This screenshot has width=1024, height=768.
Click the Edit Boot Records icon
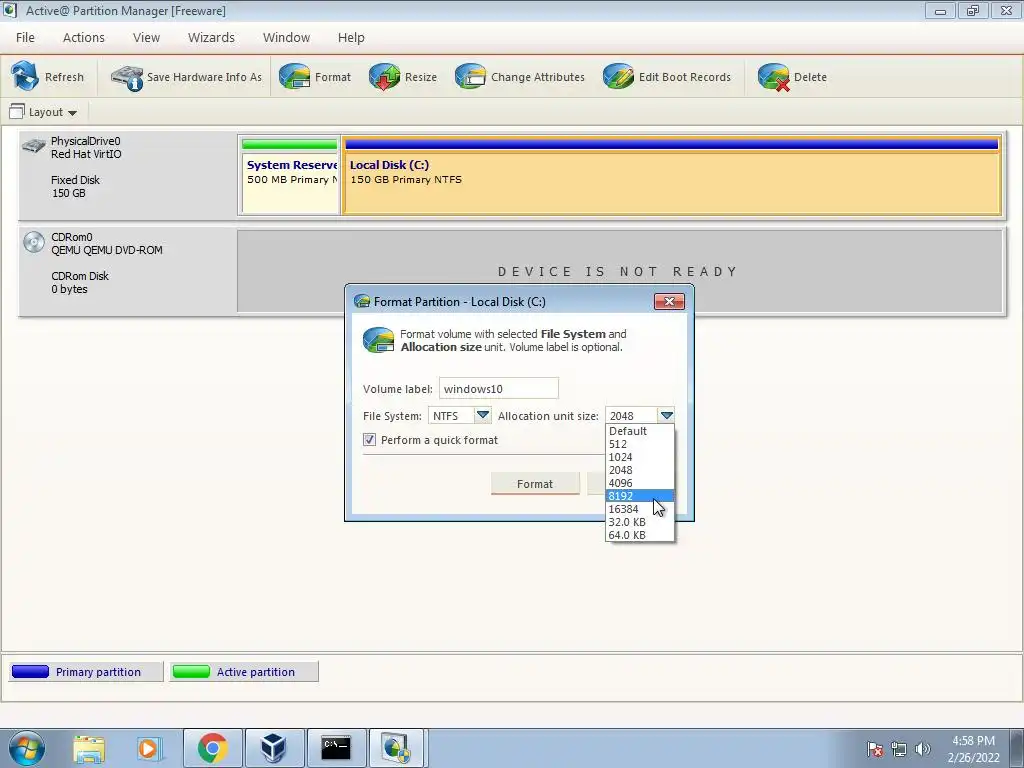(x=618, y=76)
